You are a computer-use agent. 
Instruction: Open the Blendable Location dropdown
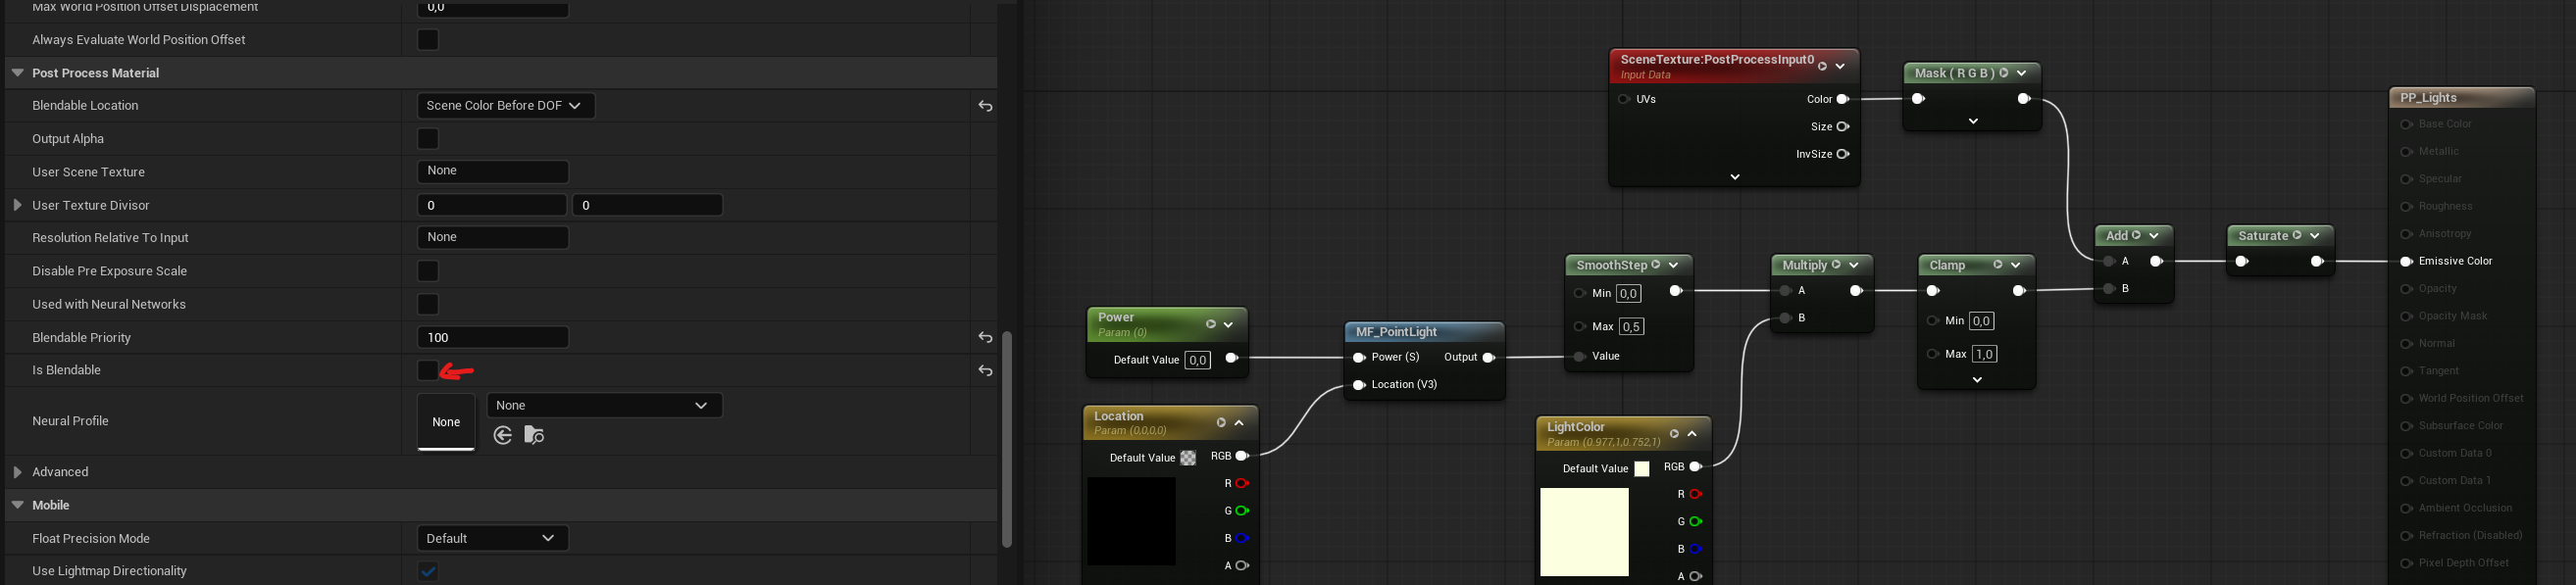505,106
